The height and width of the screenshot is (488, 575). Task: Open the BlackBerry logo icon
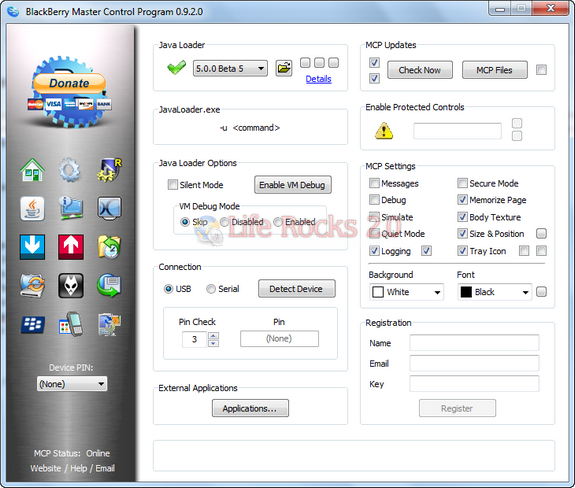(x=33, y=324)
